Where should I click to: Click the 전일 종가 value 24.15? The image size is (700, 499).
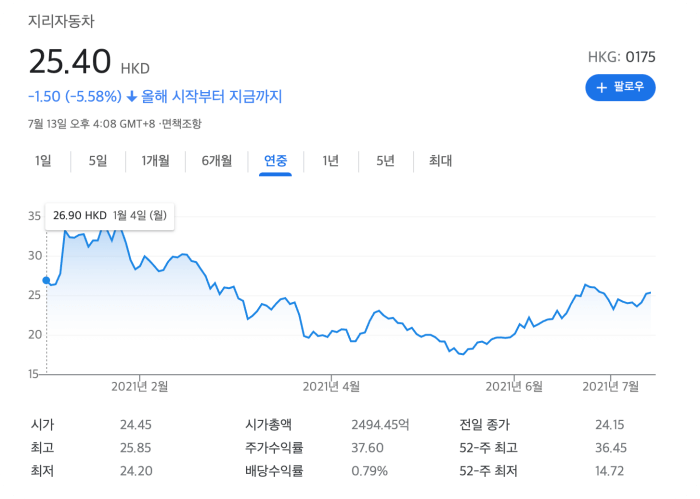[x=610, y=424]
